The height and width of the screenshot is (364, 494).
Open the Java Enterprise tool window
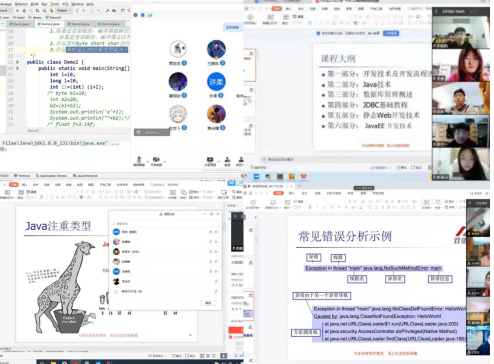coord(85,176)
